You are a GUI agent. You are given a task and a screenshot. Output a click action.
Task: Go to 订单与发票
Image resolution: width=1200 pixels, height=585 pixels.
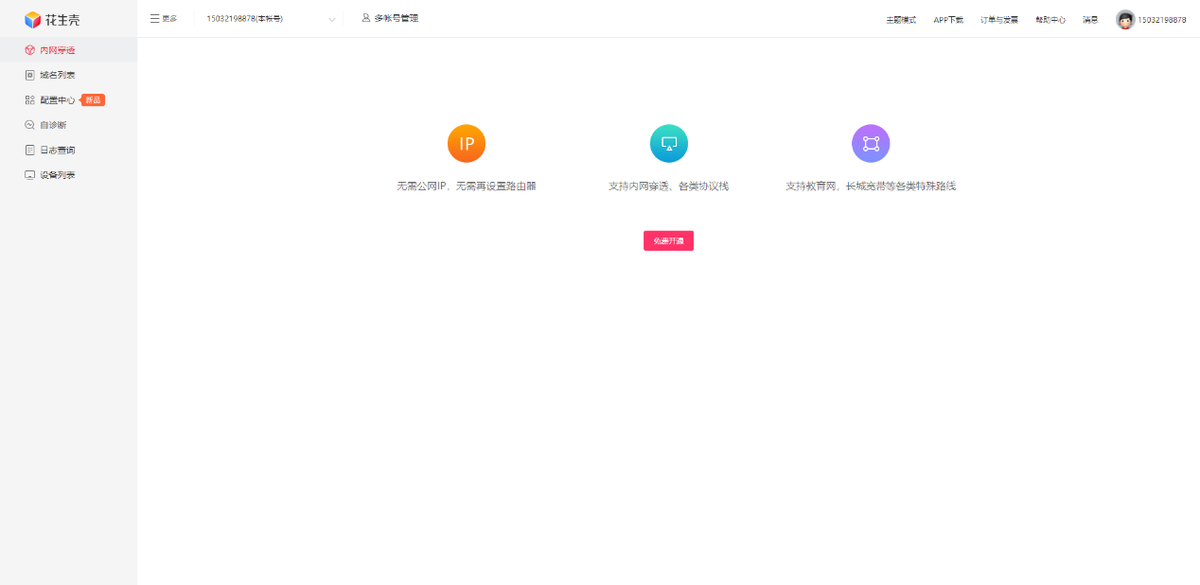[999, 20]
